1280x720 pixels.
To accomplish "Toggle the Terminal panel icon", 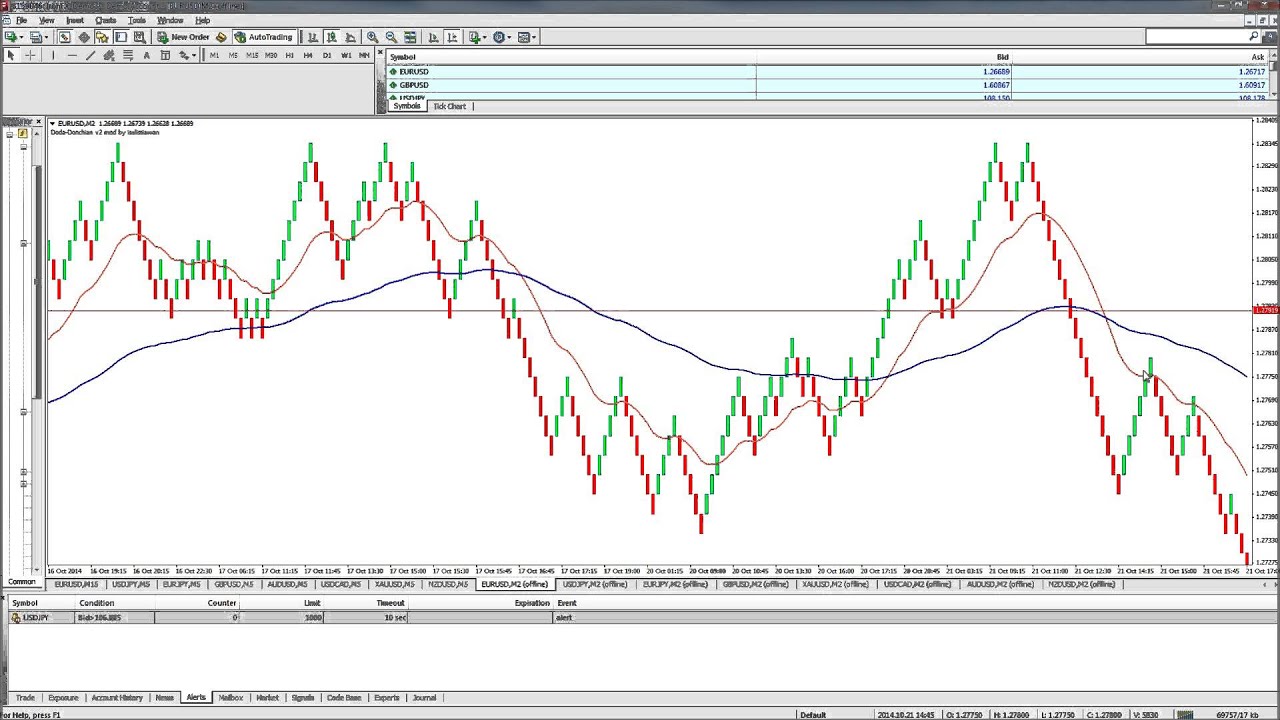I will point(121,37).
